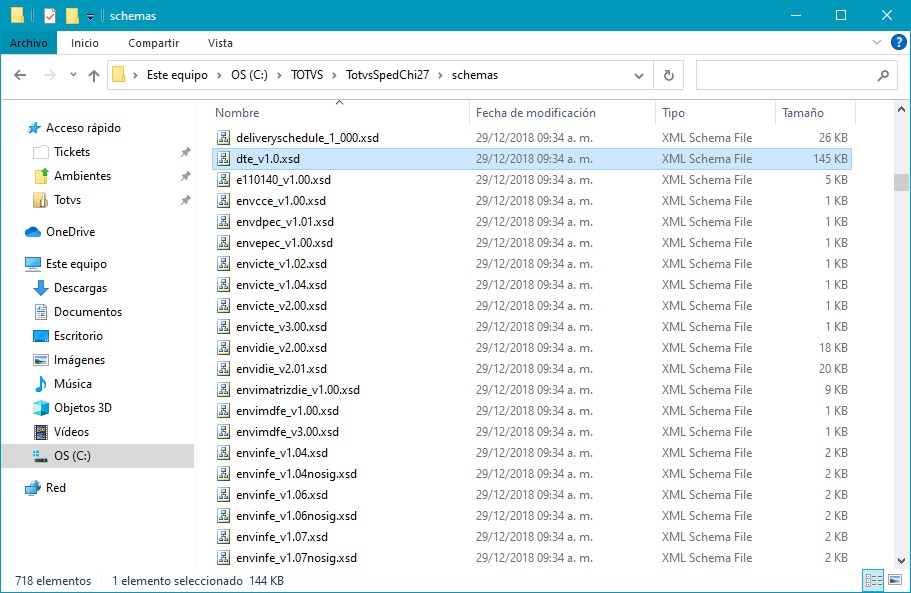Click the icon of envepec_v1.00.xsd
Screen dimensions: 911x593
click(x=224, y=243)
